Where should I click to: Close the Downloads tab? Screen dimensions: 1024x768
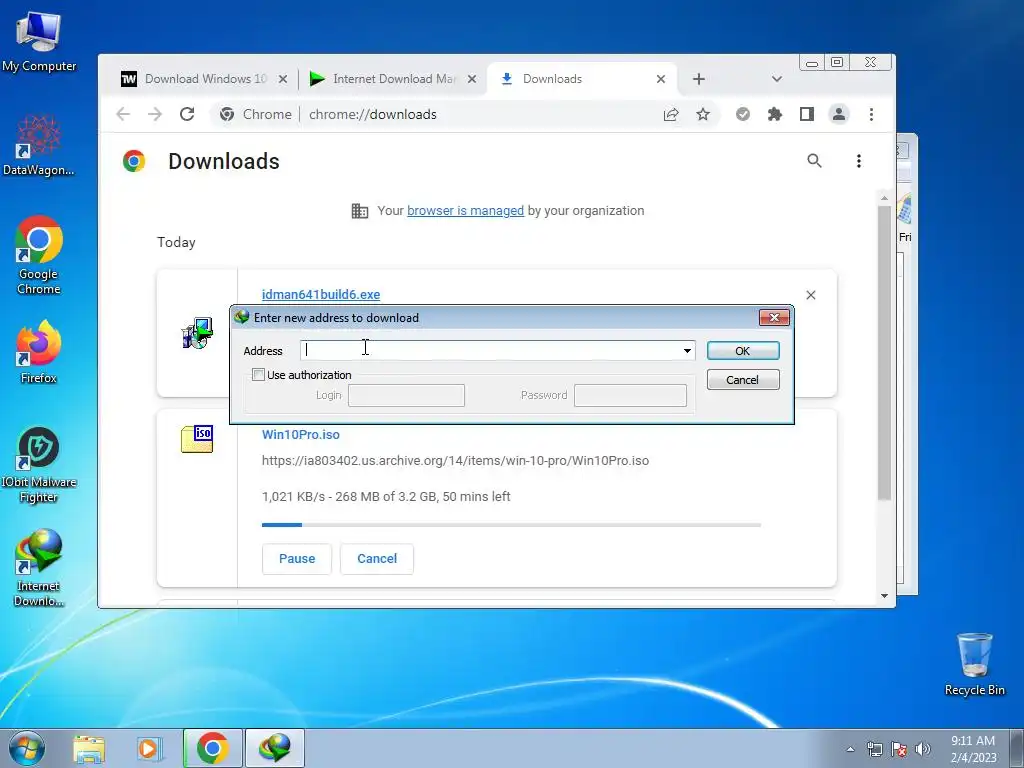coord(661,79)
